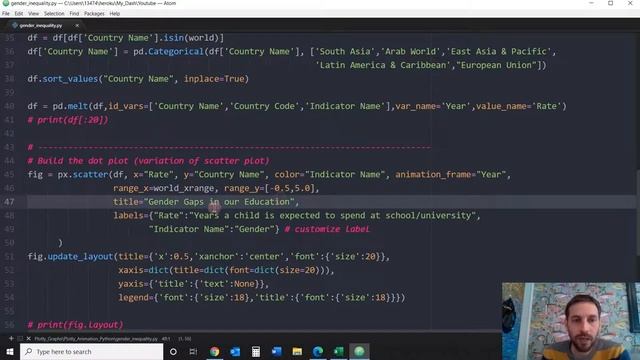Open Task View on the taskbar
Image resolution: width=640 pixels, height=360 pixels.
coord(193,351)
